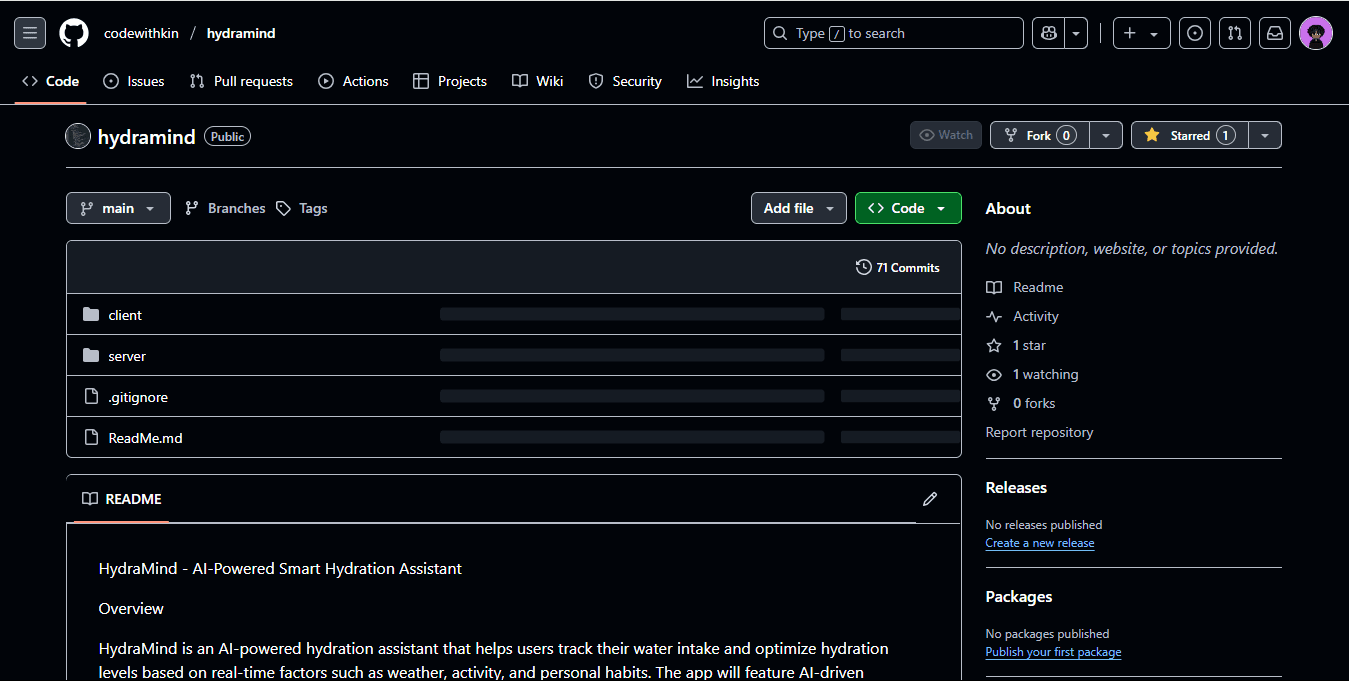
Task: Click the GitHub logo homepage icon
Action: pos(74,33)
